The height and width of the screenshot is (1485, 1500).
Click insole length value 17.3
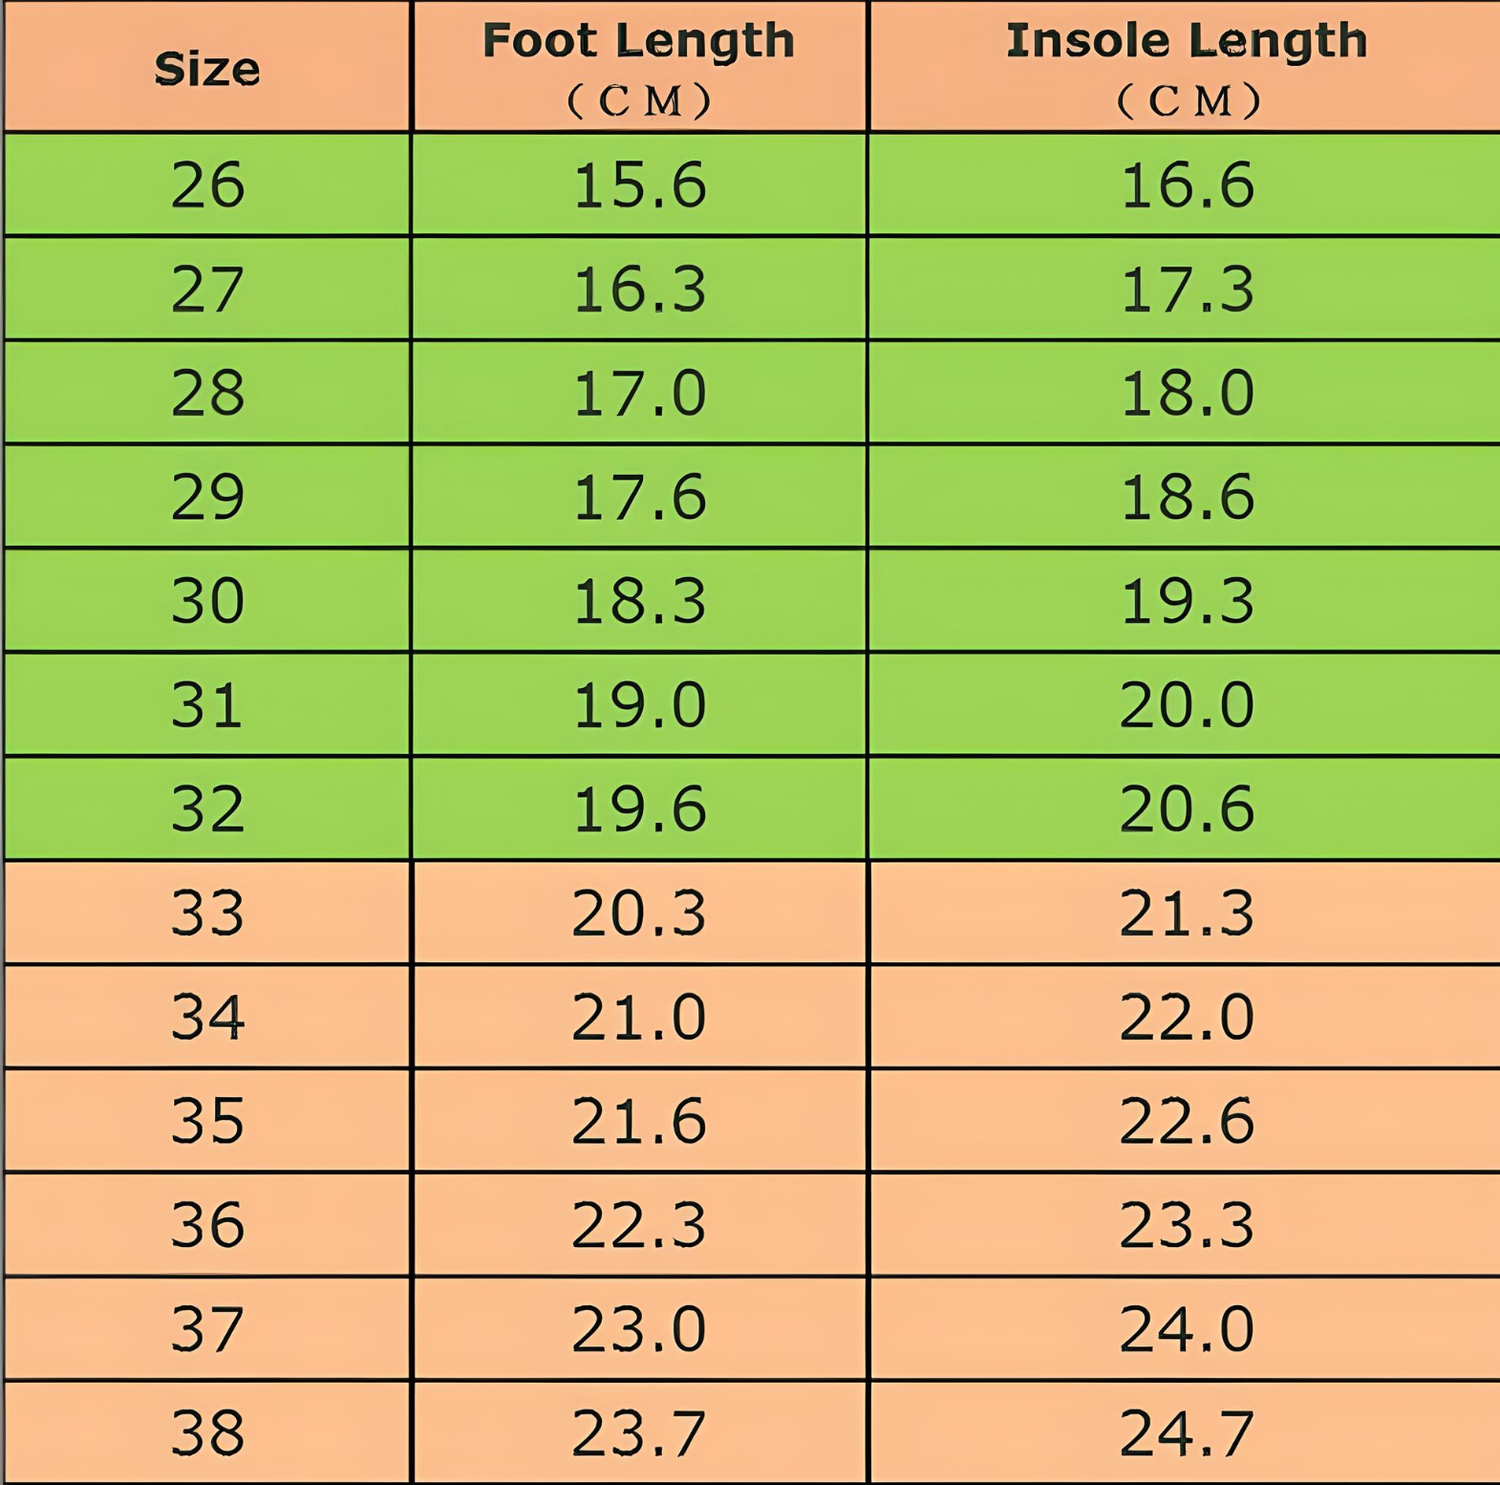1186,289
